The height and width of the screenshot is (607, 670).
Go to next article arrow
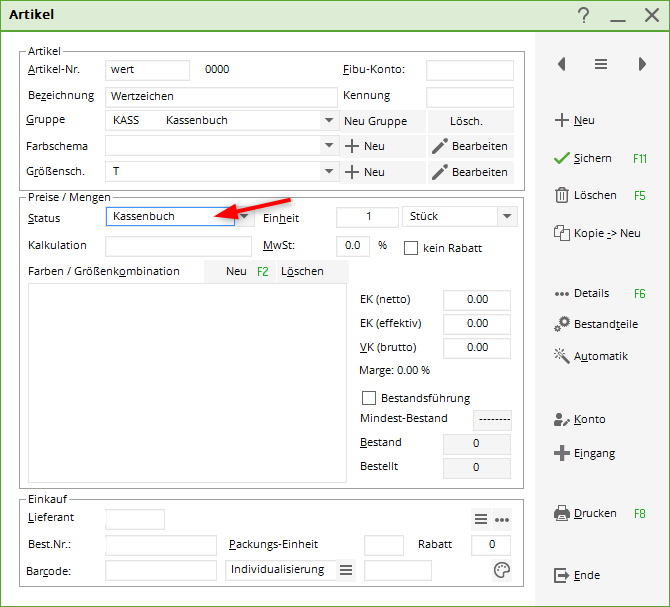point(641,64)
